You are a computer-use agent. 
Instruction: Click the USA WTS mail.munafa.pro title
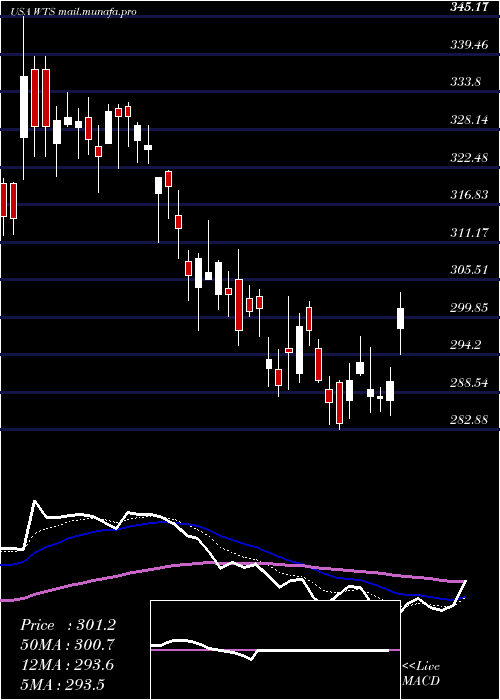click(x=75, y=12)
